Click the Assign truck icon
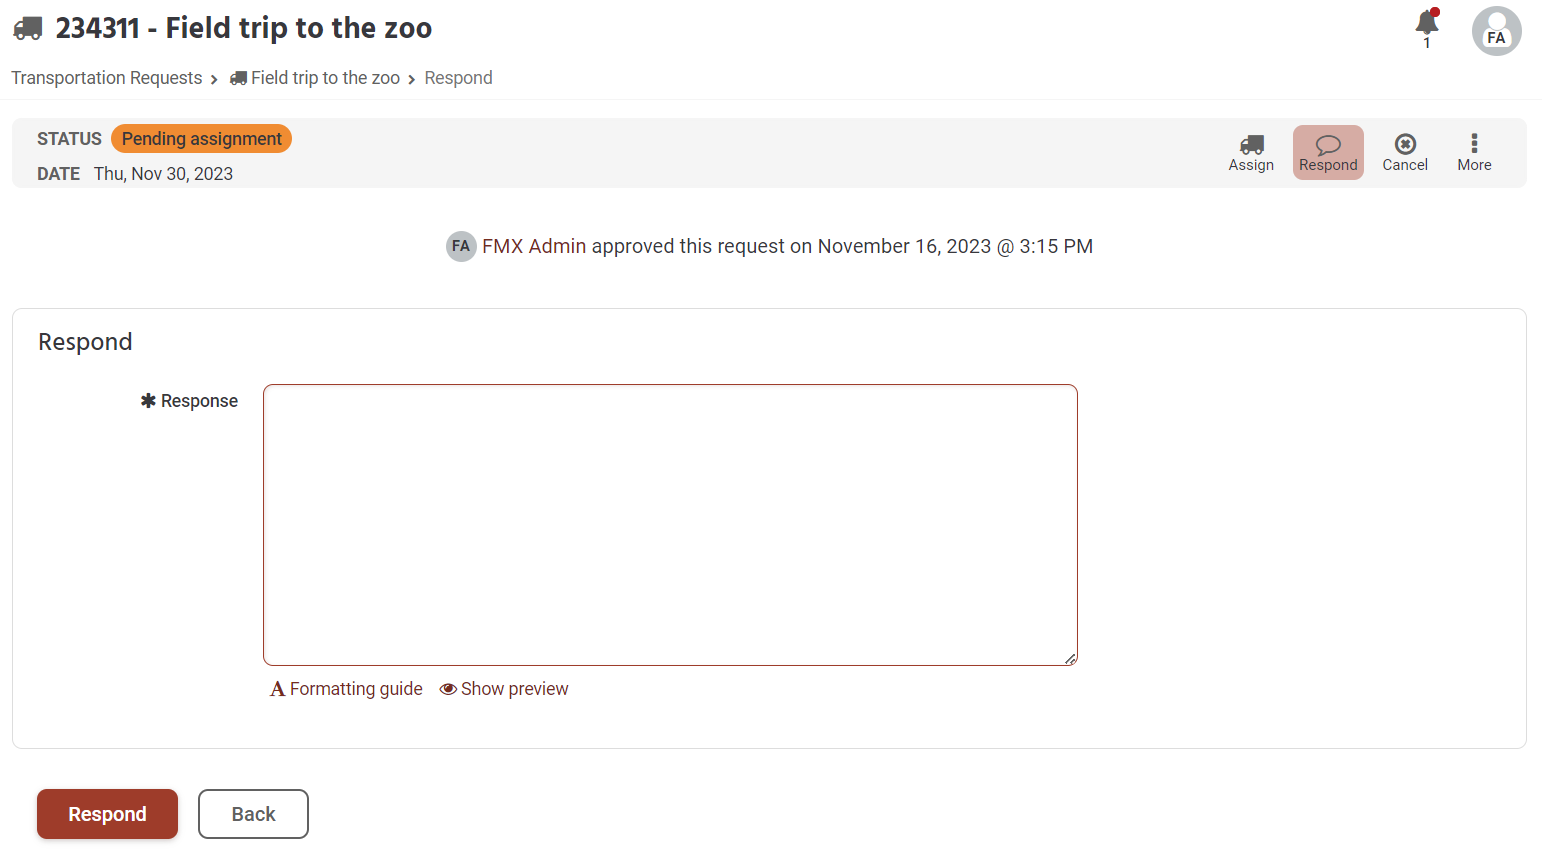Screen dimensions: 1542x861 (x=1251, y=145)
